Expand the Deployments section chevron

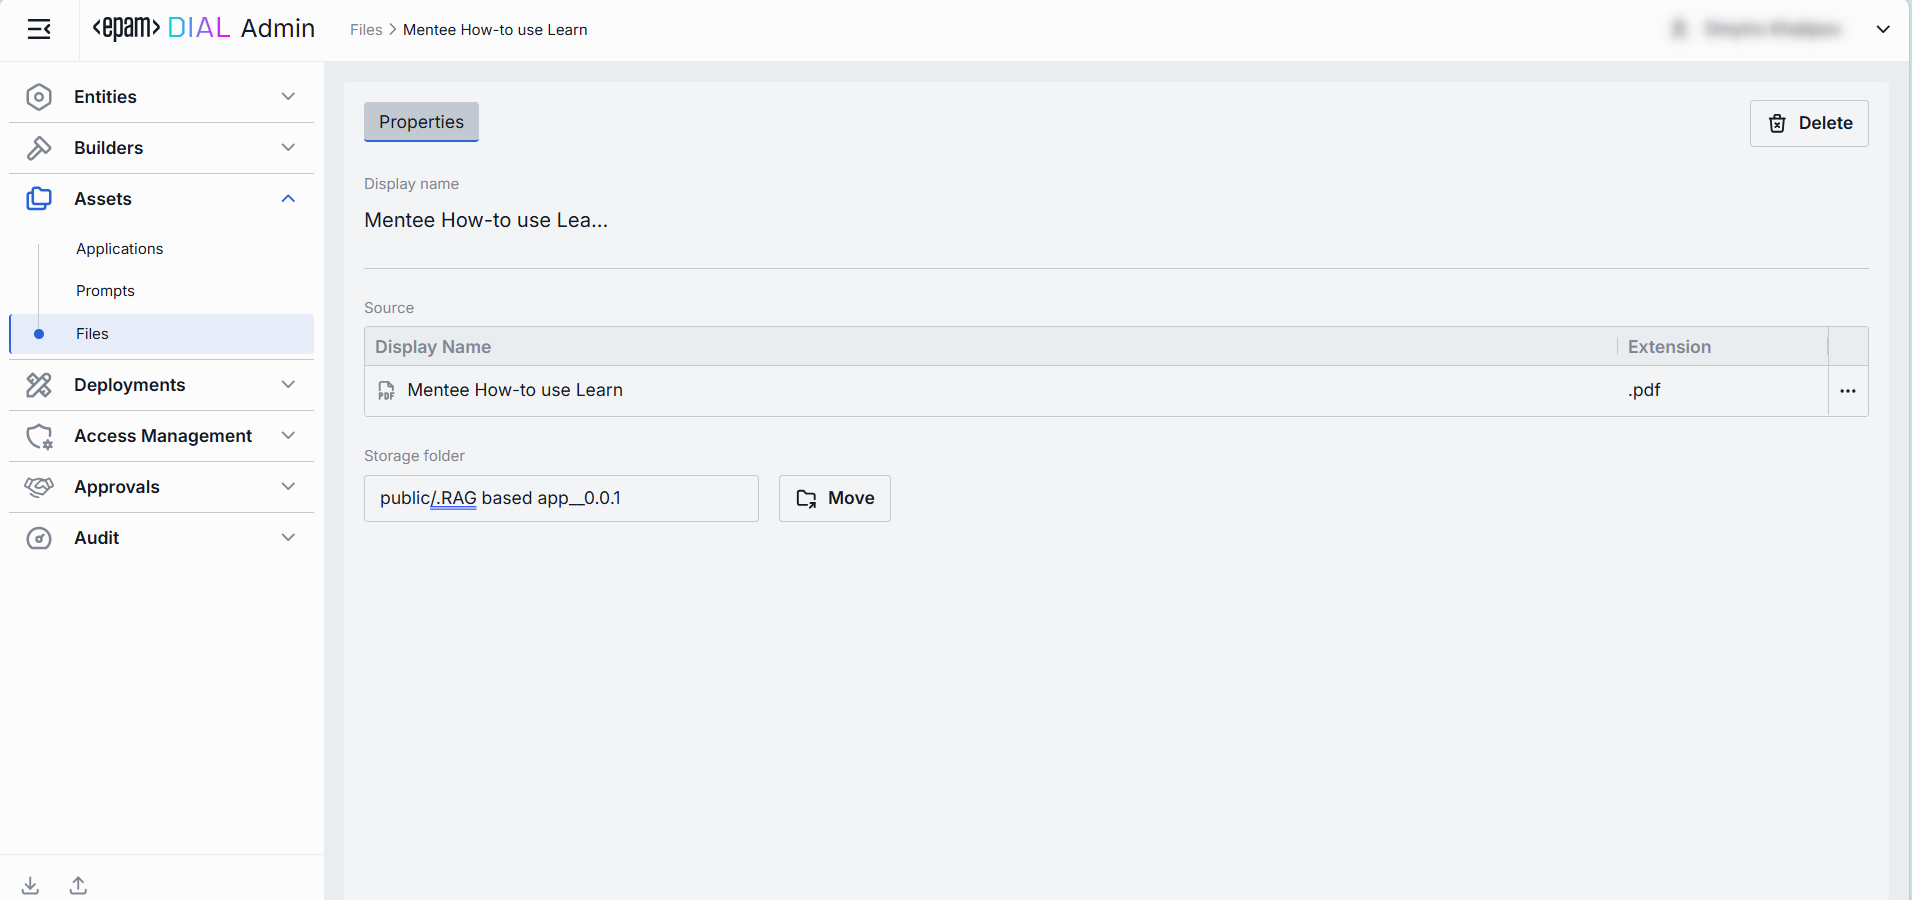click(x=288, y=385)
